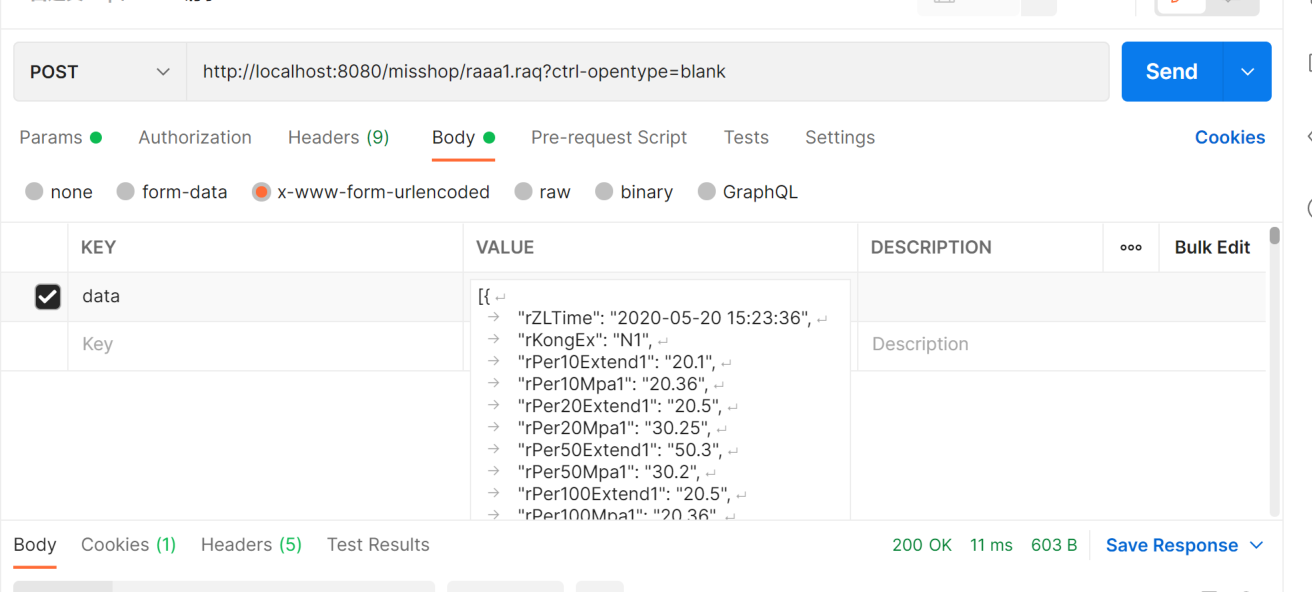Click the request URL field
Viewport: 1312px width, 592px height.
647,72
